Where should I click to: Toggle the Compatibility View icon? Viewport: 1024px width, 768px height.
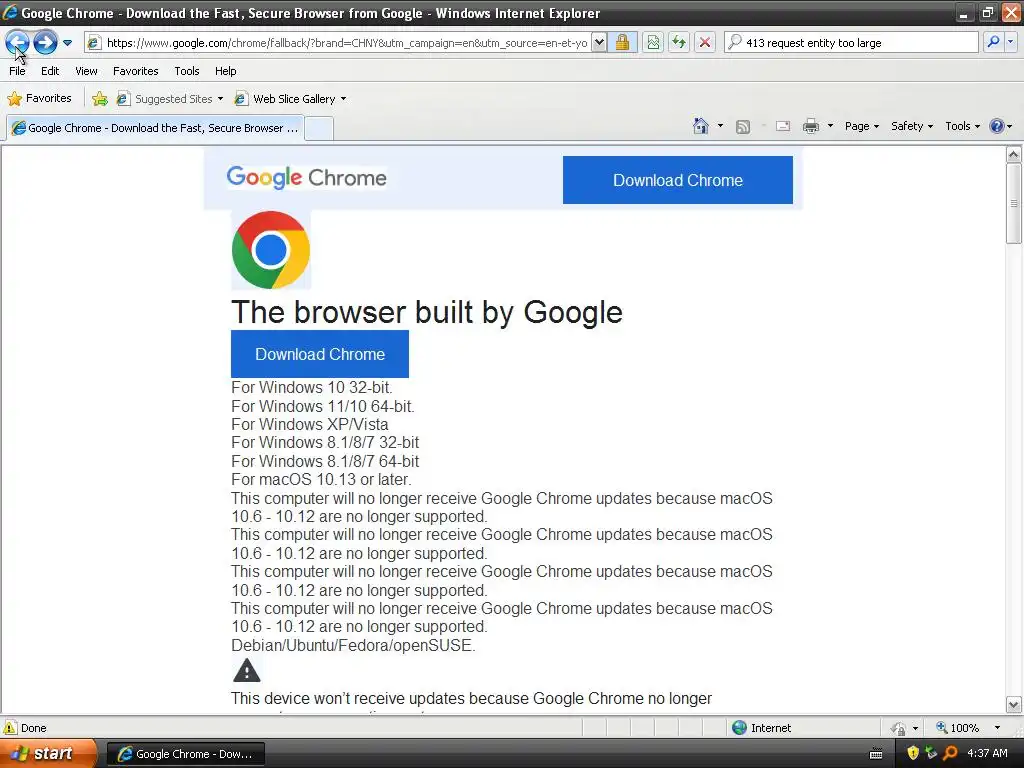coord(653,43)
